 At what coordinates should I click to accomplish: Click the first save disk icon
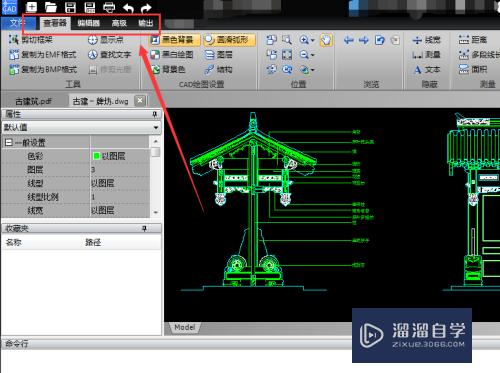[x=70, y=7]
